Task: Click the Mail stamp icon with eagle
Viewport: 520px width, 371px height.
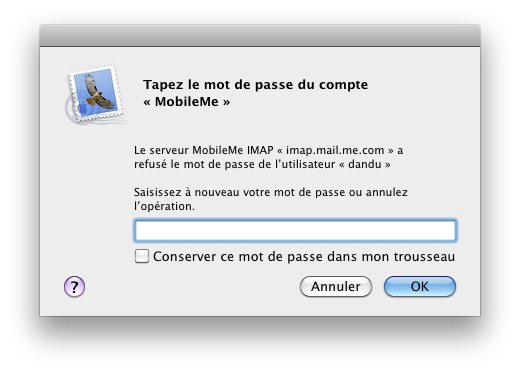Action: (x=95, y=94)
